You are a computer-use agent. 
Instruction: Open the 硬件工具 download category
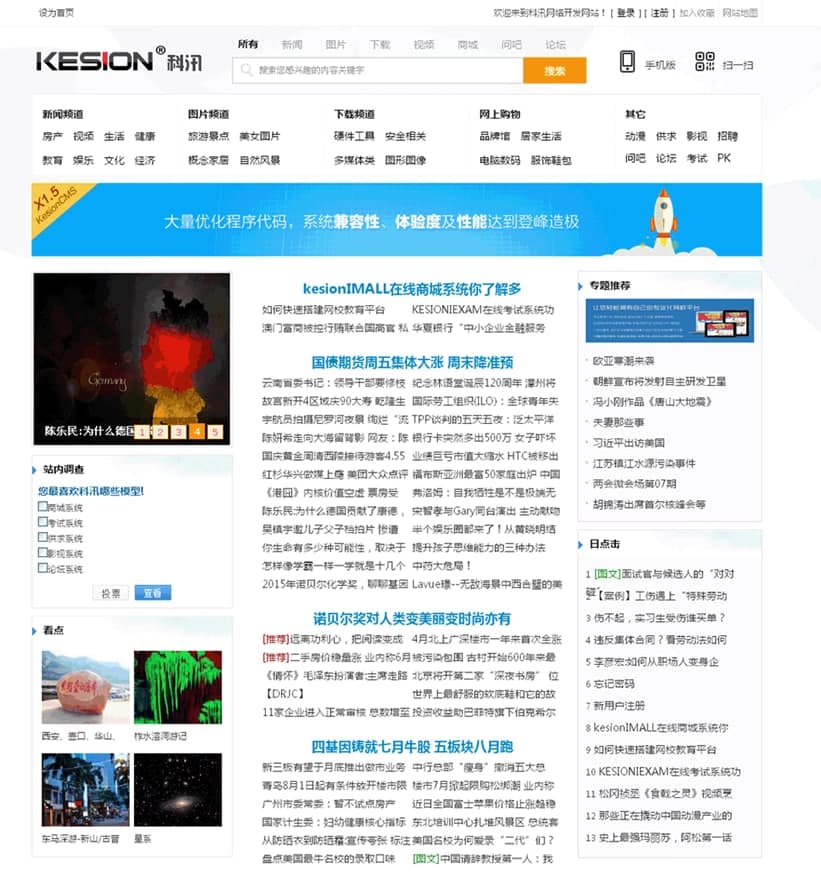coord(354,136)
